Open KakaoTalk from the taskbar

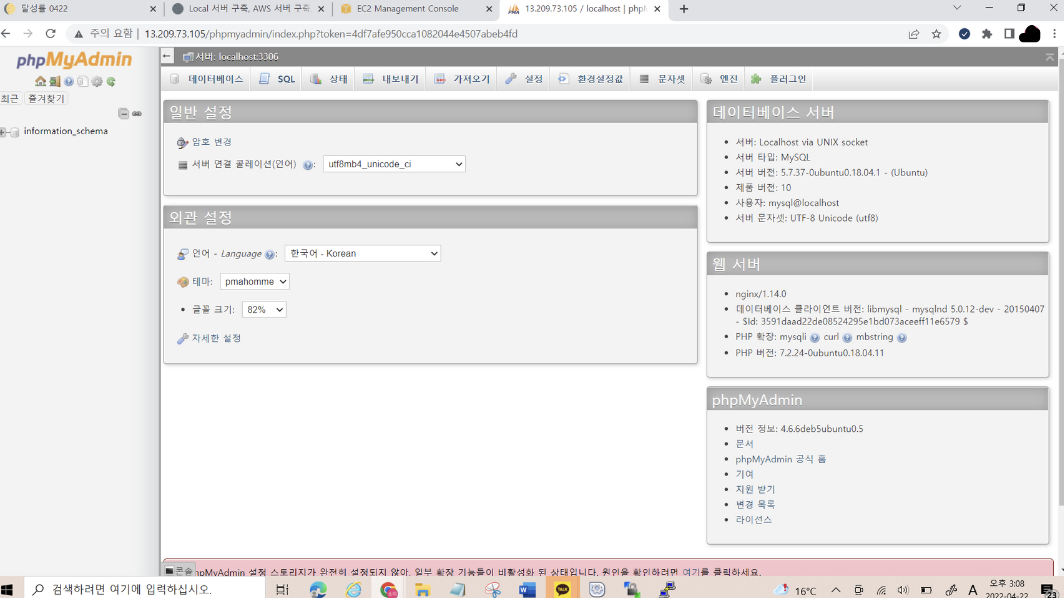562,589
